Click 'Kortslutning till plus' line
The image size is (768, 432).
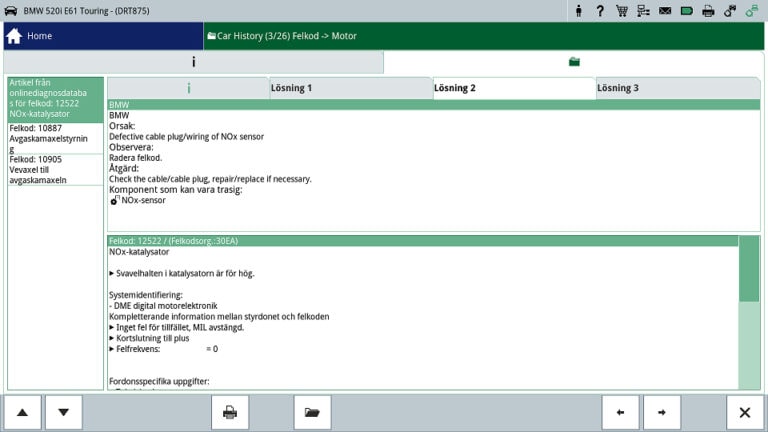149,338
